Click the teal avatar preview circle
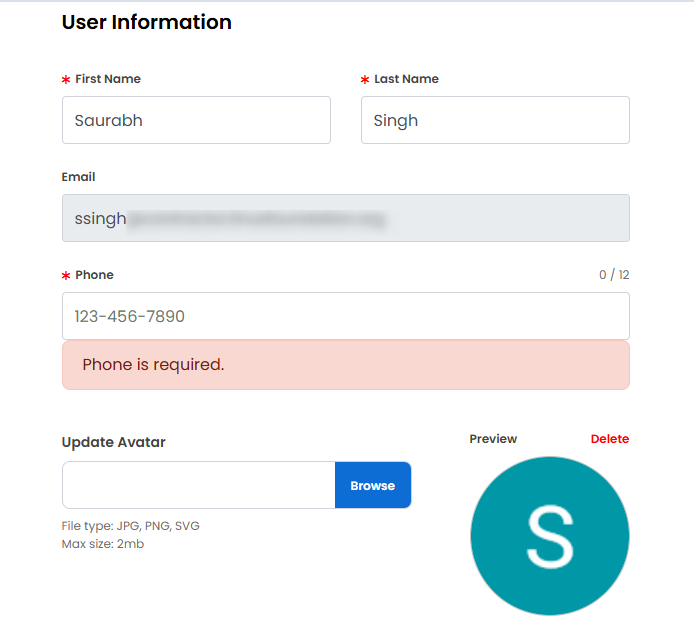The height and width of the screenshot is (643, 694). click(x=549, y=536)
